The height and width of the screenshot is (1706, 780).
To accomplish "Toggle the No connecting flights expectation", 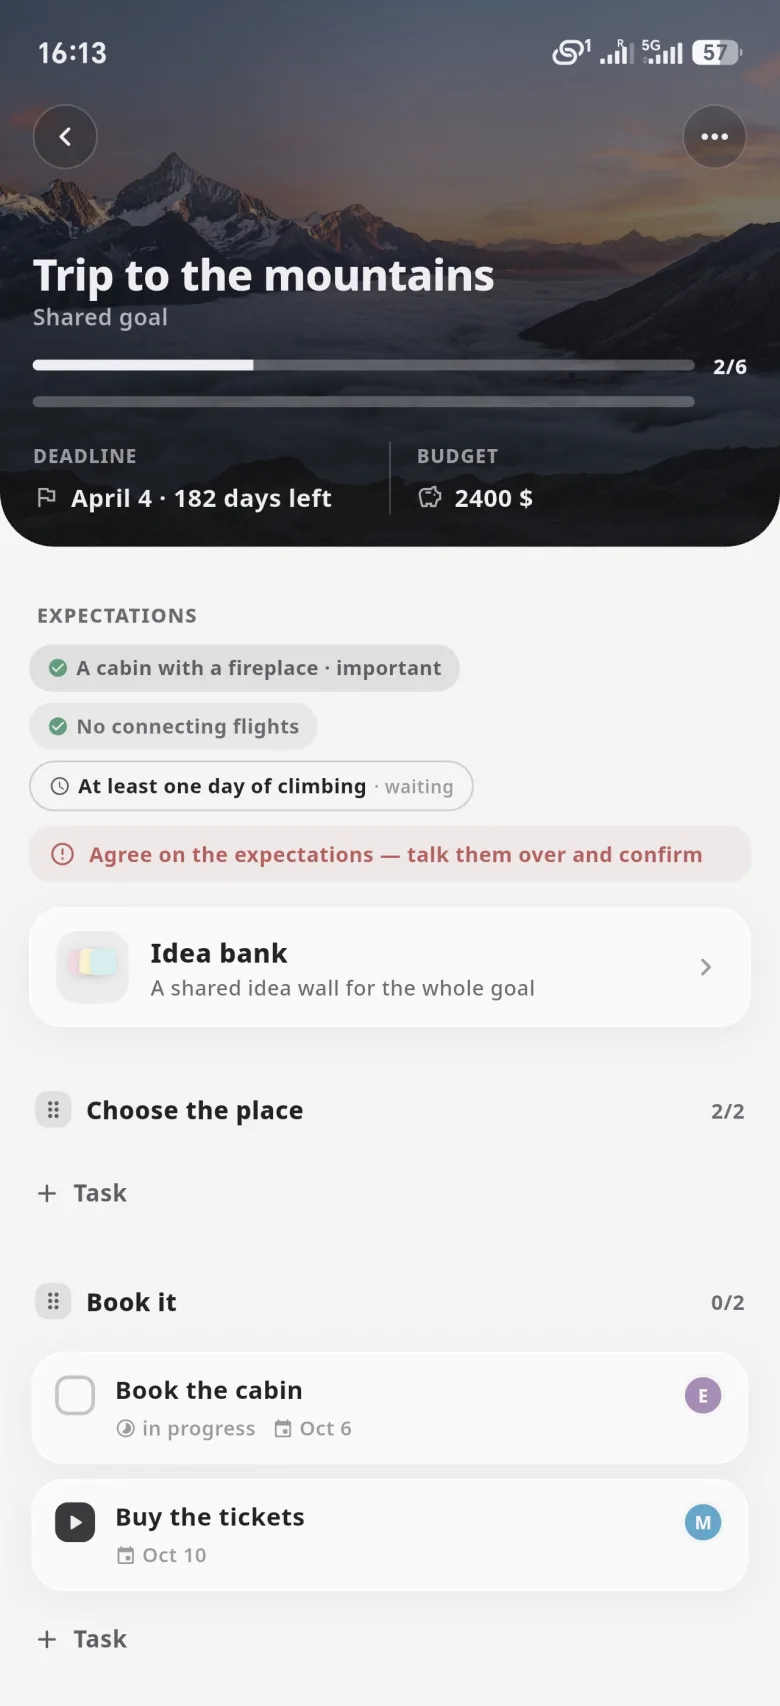I will [x=173, y=727].
